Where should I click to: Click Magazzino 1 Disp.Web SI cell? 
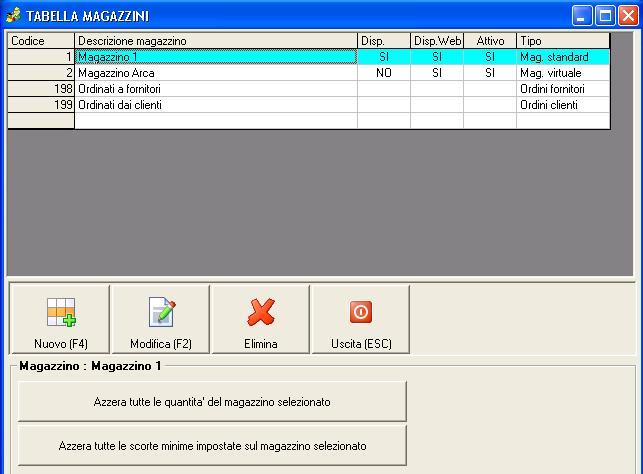[x=437, y=57]
